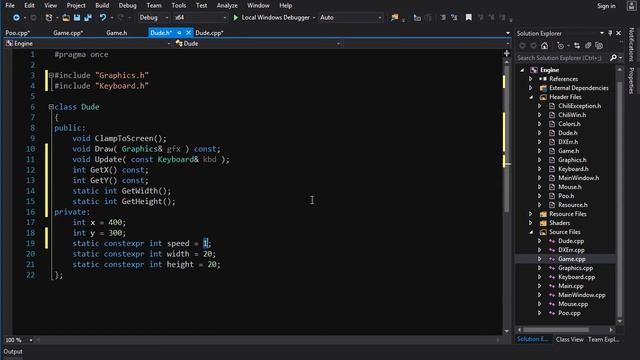640x360 pixels.
Task: Open the Debug menu
Action: click(127, 6)
